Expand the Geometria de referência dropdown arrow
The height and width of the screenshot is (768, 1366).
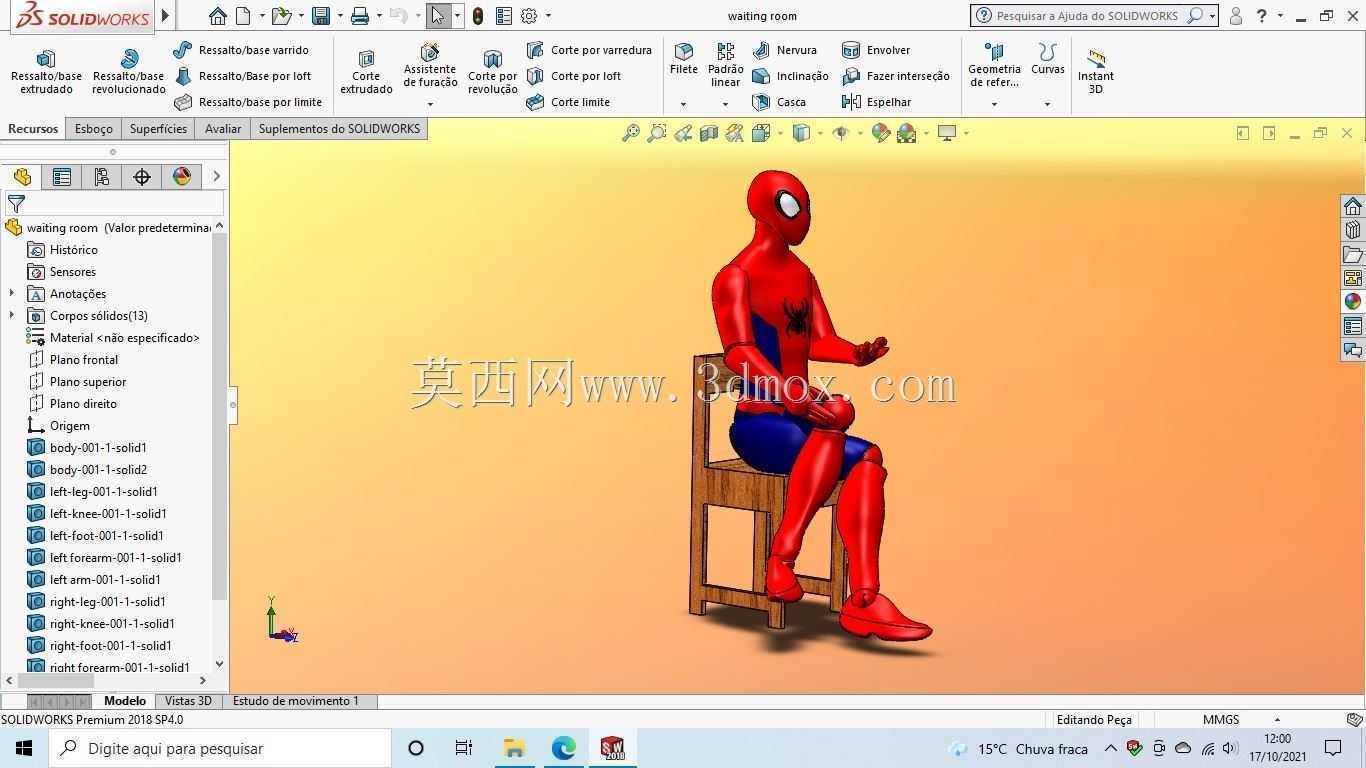click(994, 104)
